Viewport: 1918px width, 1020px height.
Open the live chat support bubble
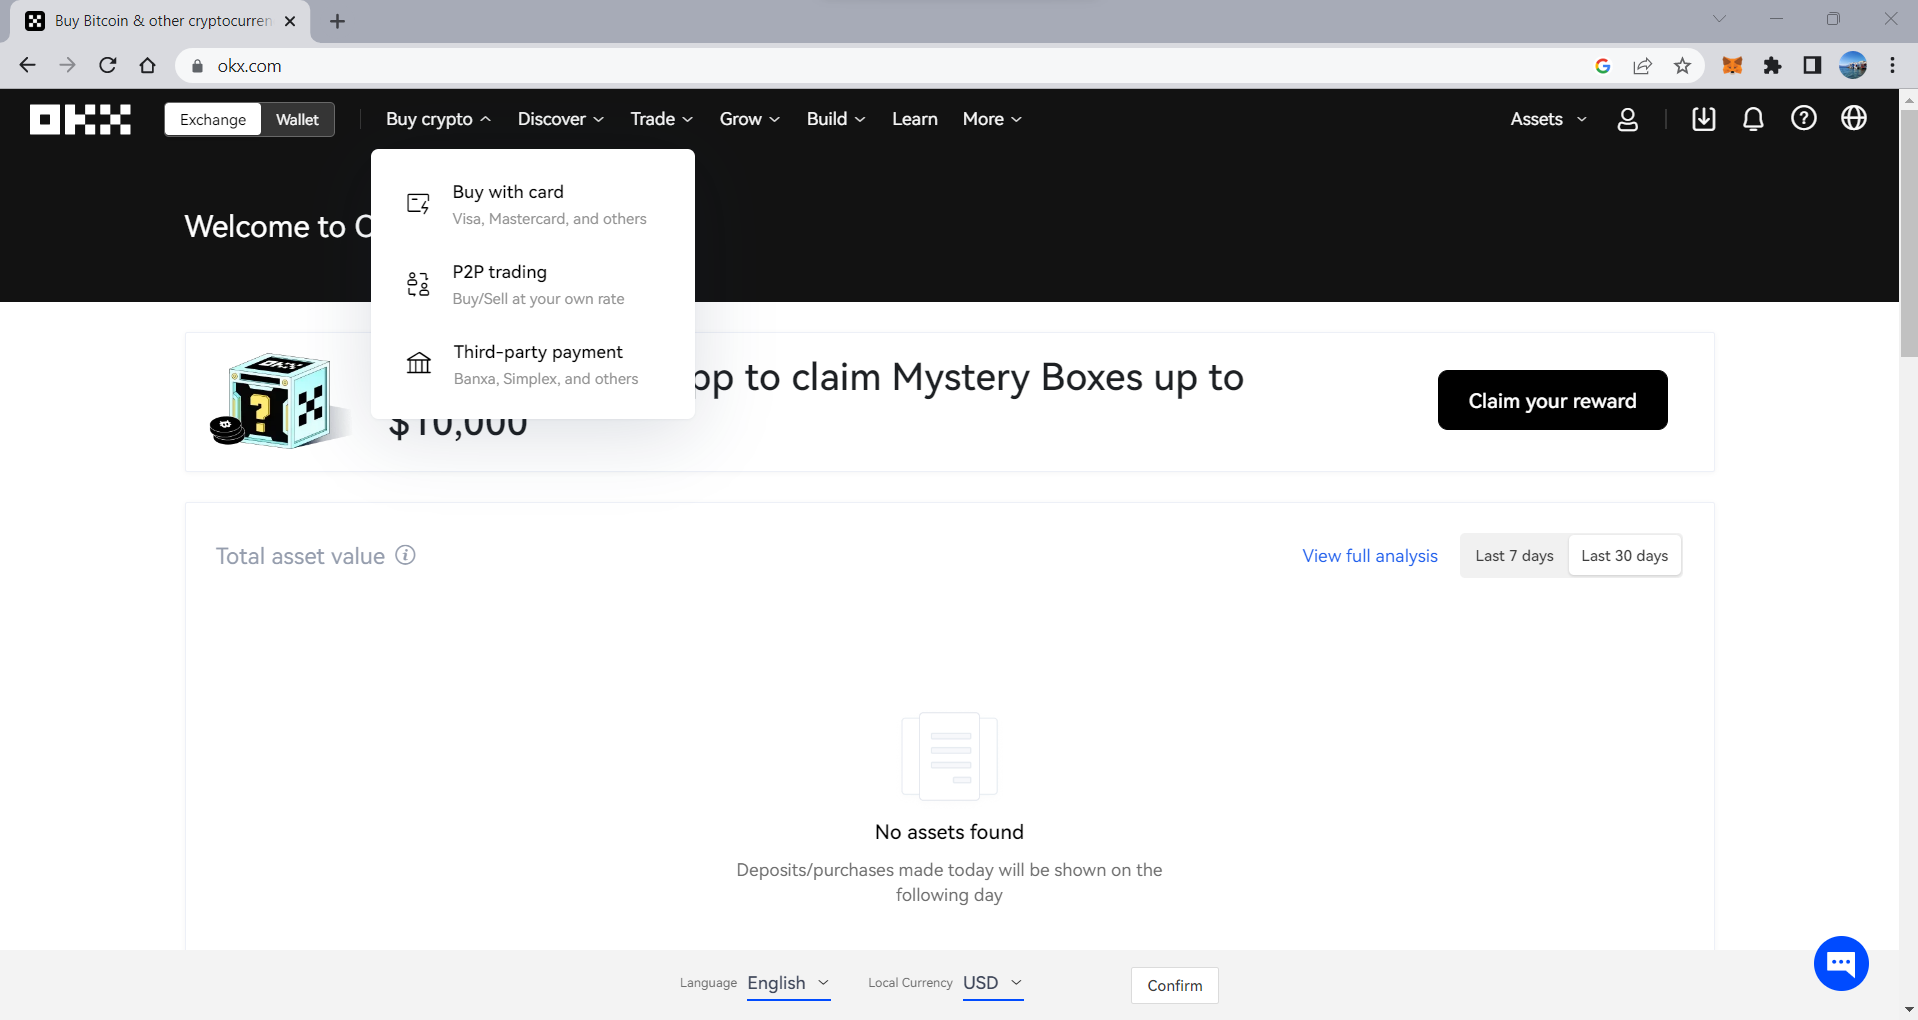1840,963
